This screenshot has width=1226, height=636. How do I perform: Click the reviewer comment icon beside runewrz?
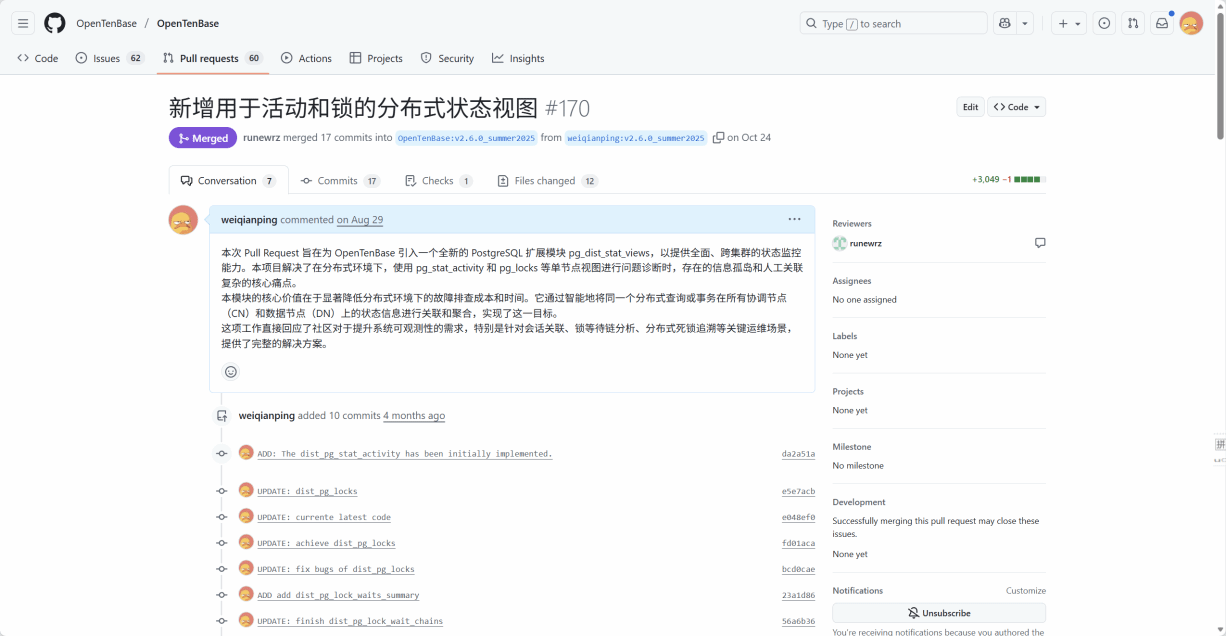coord(1040,243)
